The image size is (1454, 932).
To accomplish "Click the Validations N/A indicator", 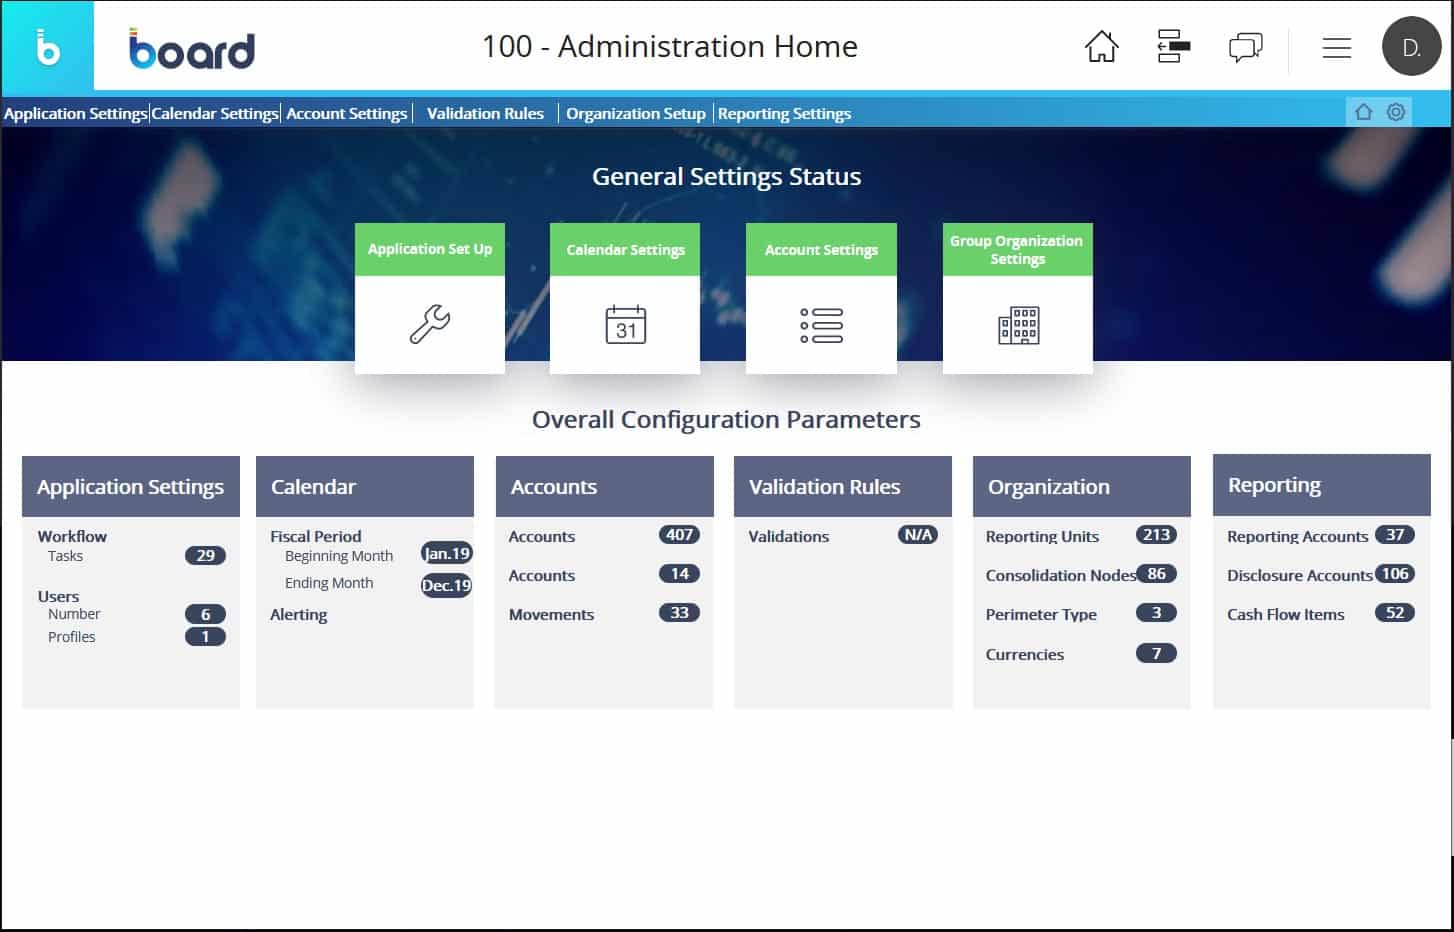I will (x=920, y=535).
